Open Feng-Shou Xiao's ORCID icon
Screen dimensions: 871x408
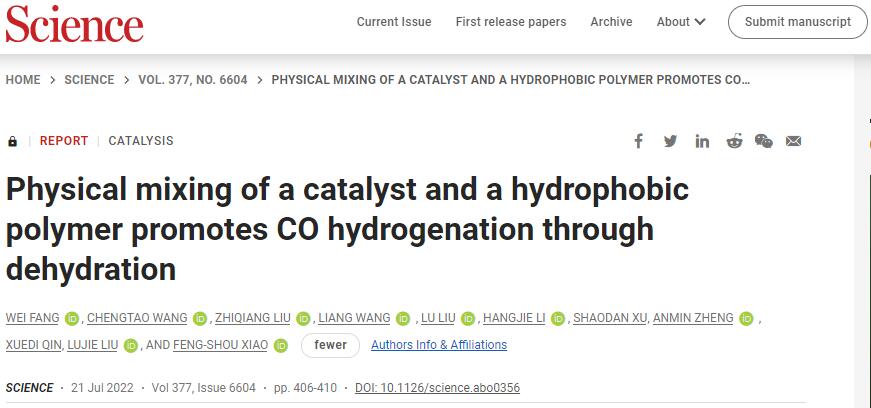281,346
